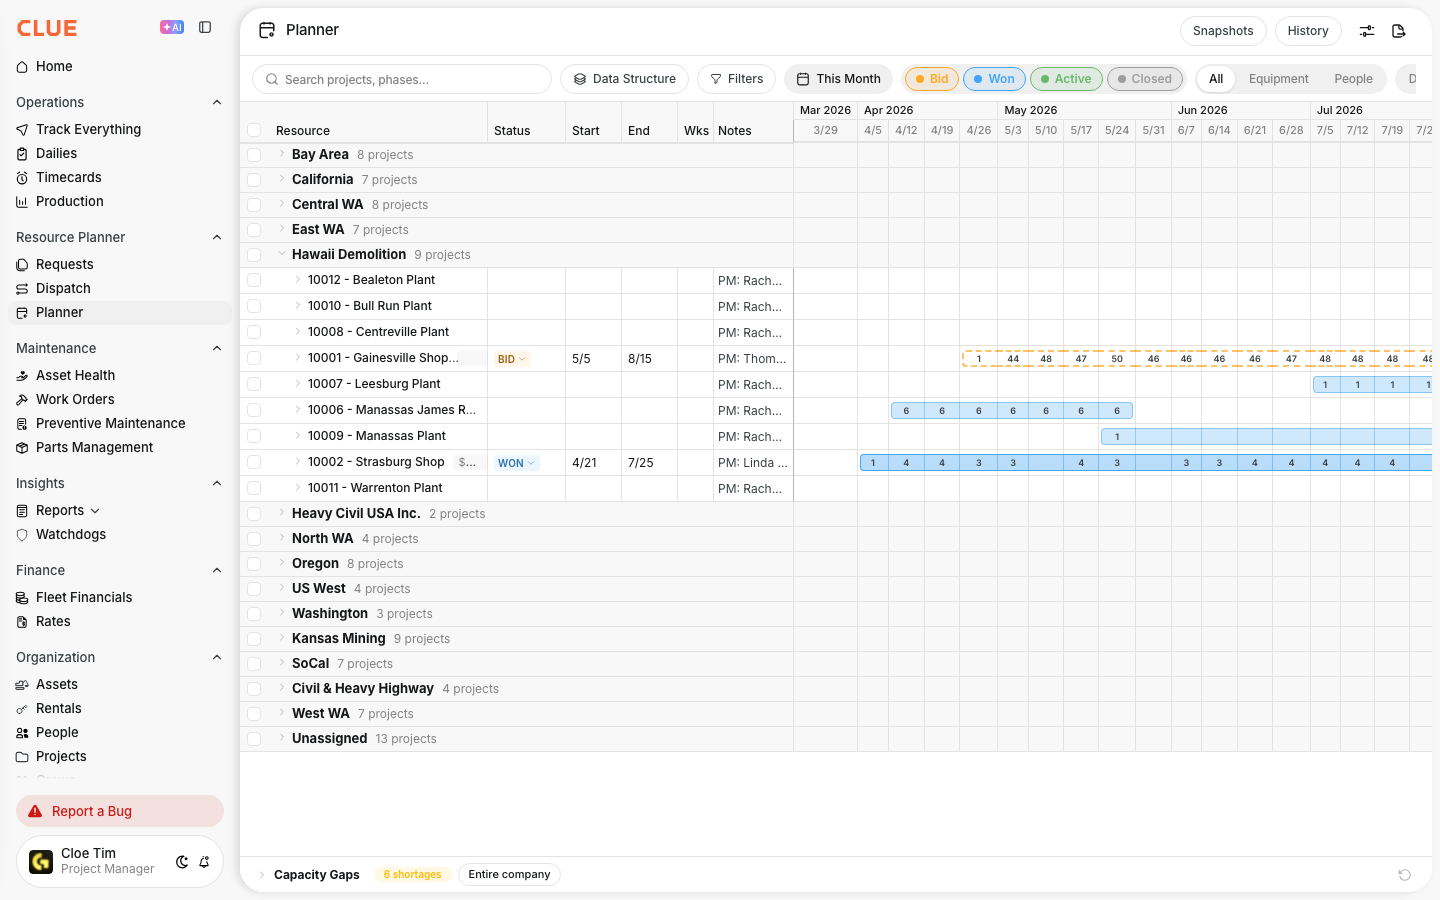Open Work Orders page
The height and width of the screenshot is (900, 1440).
click(75, 399)
